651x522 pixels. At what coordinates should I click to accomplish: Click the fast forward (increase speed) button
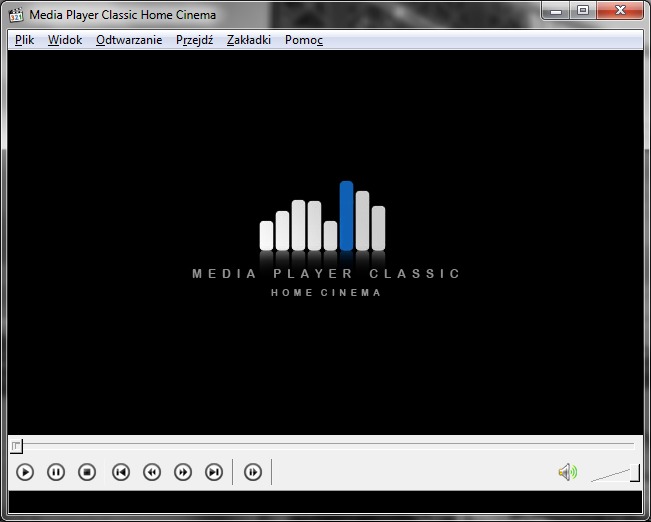pyautogui.click(x=183, y=472)
